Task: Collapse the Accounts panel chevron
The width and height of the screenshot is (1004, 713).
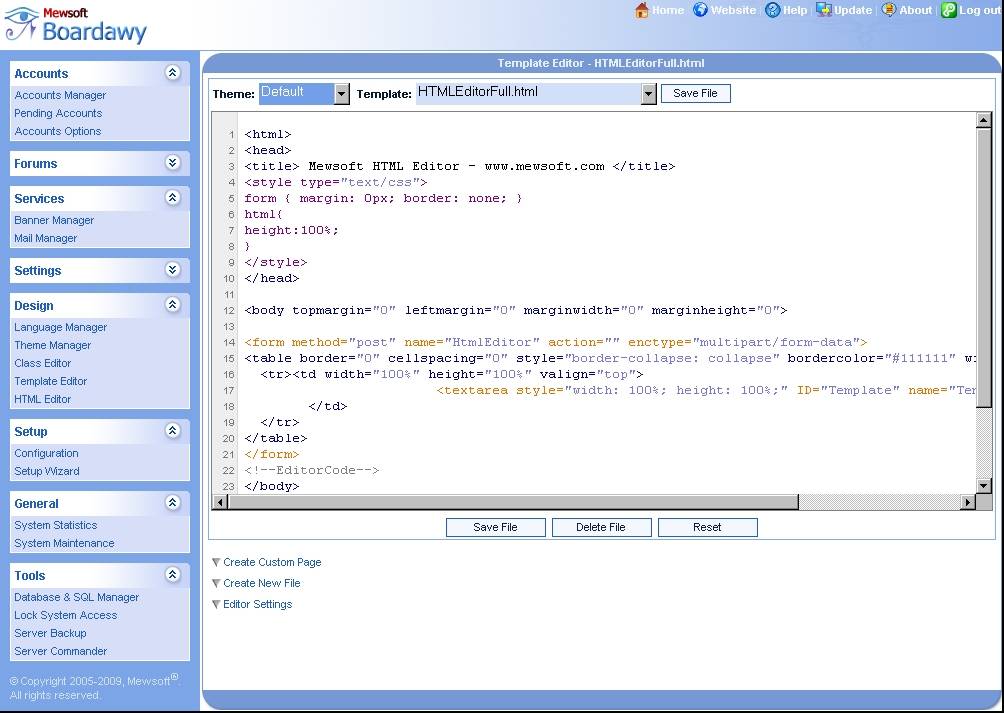Action: (x=172, y=72)
